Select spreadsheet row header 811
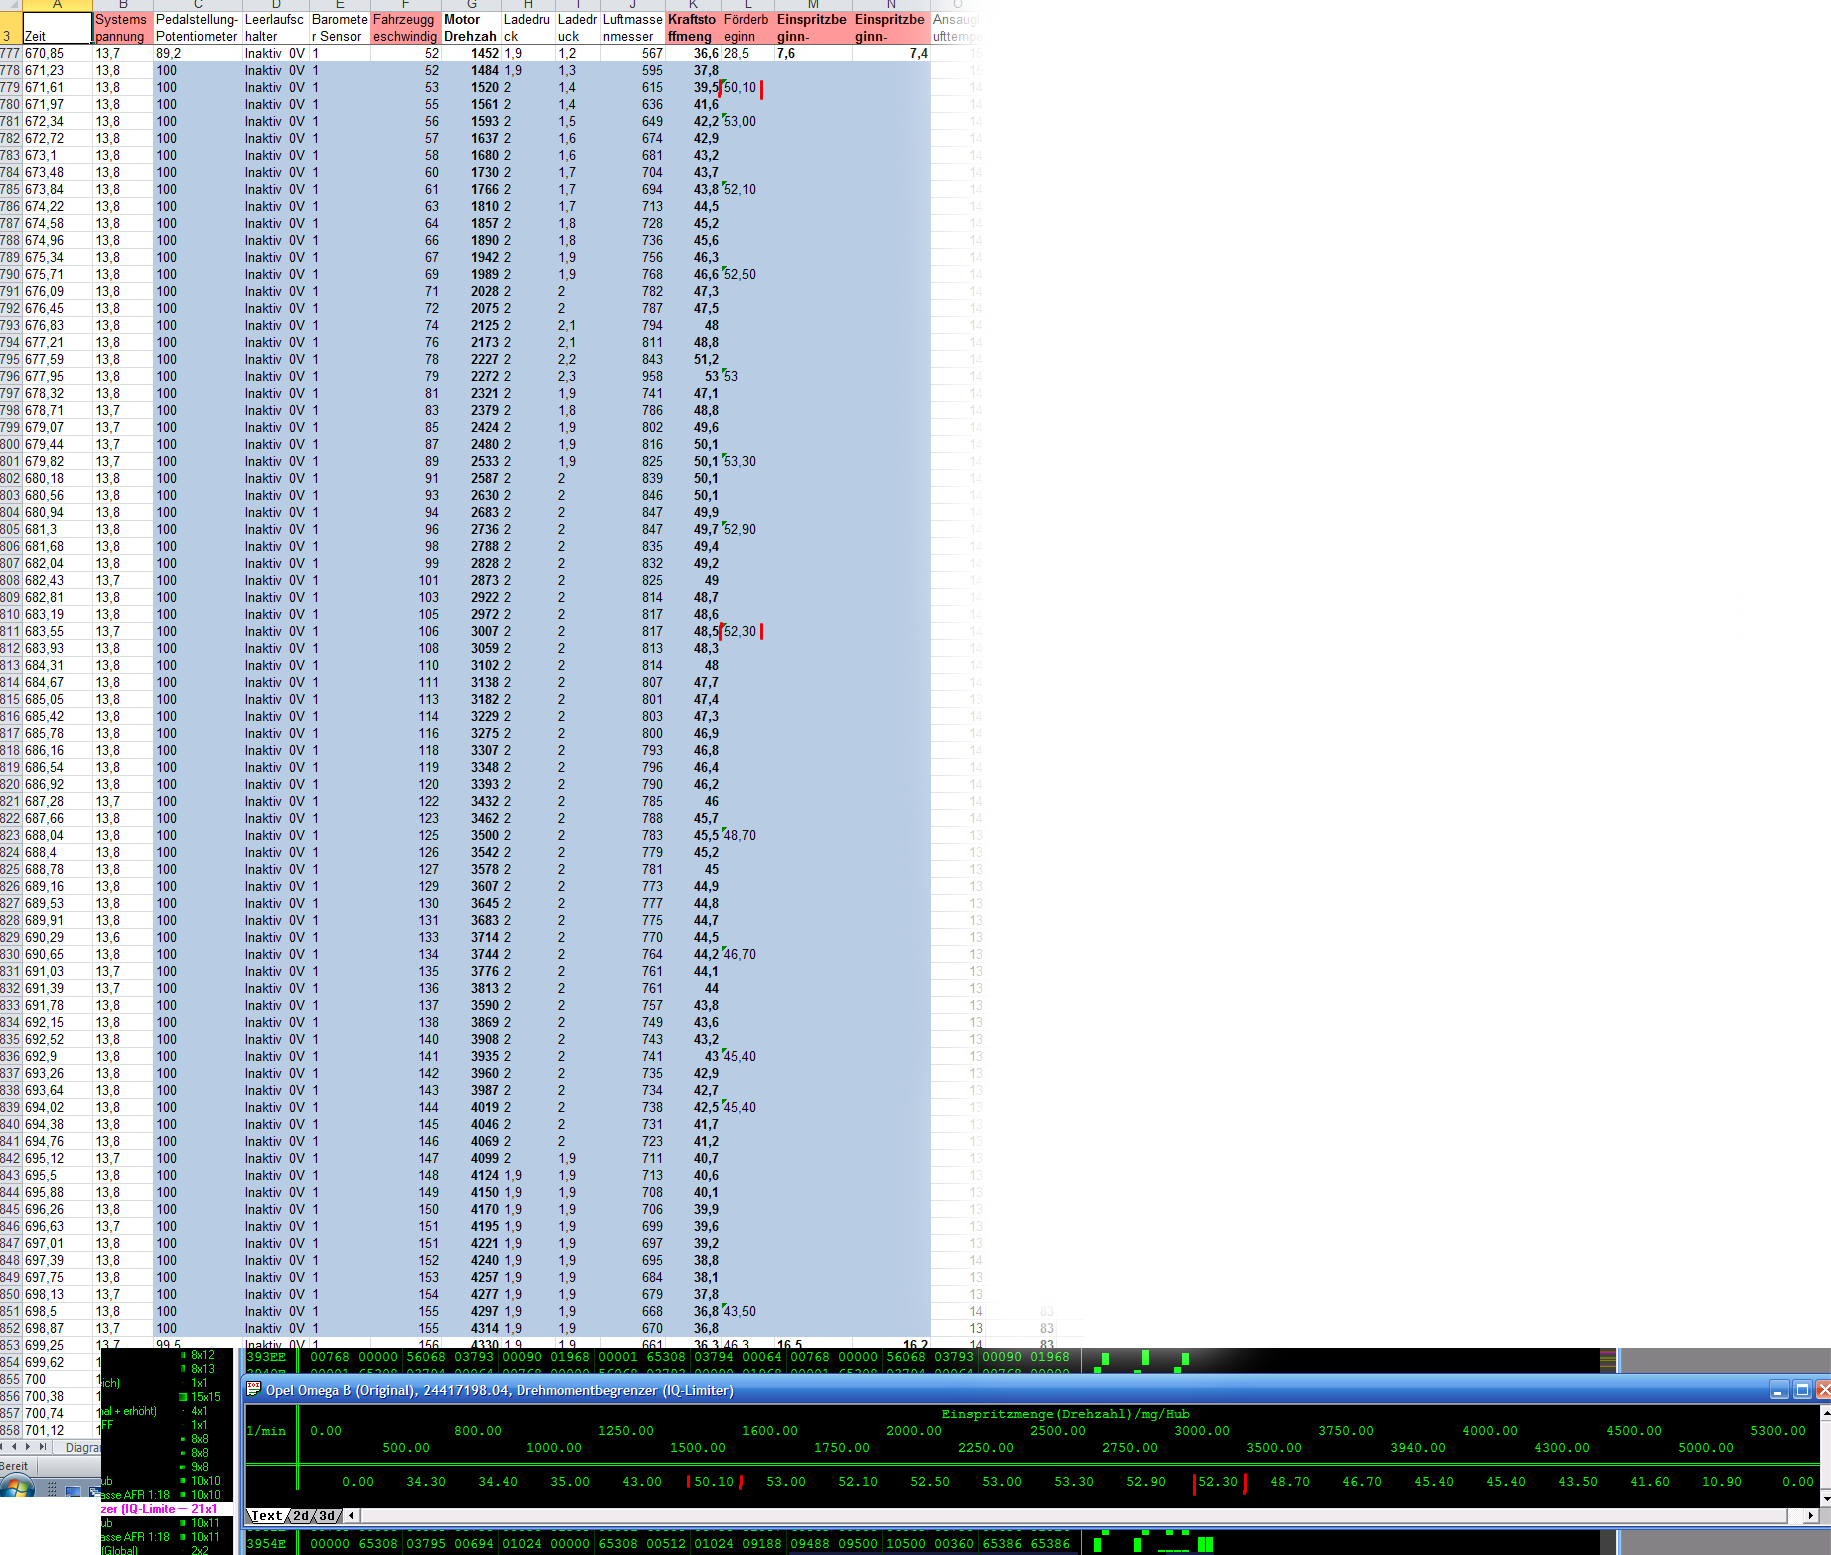 (x=10, y=632)
